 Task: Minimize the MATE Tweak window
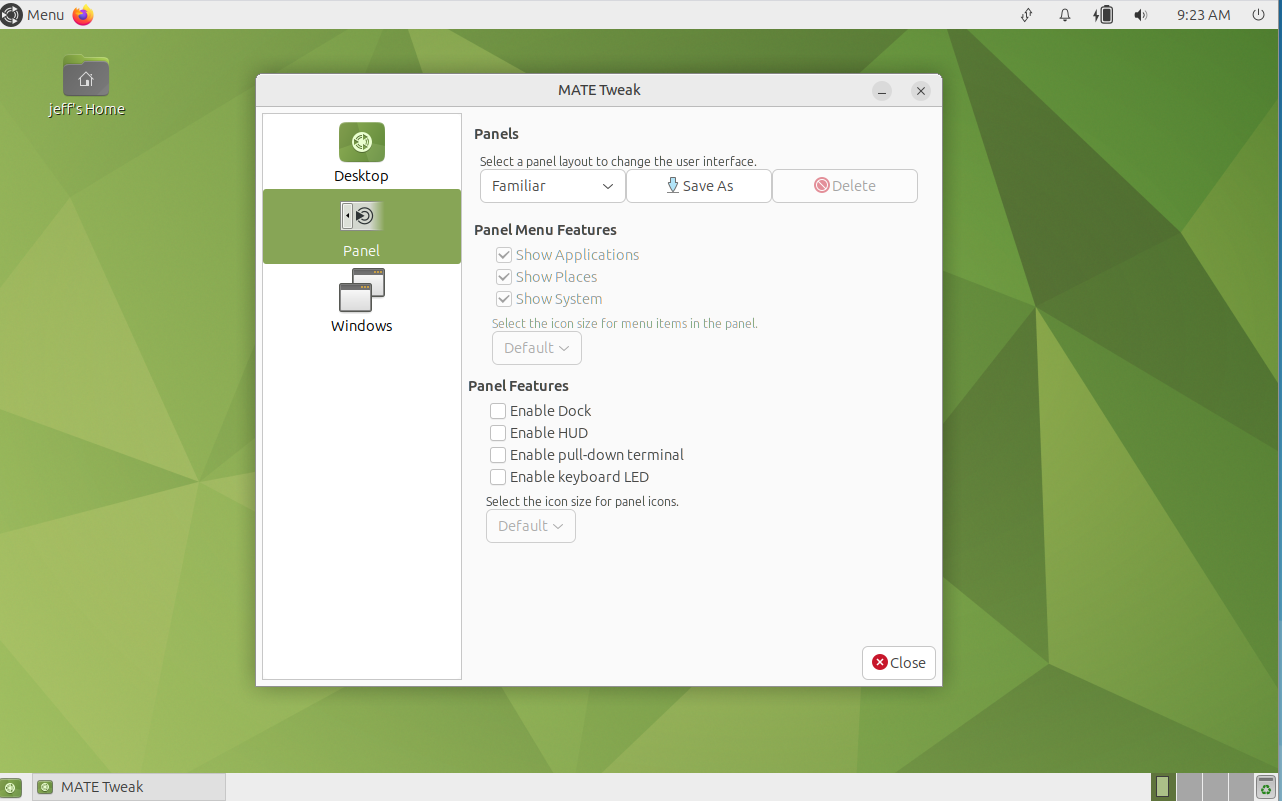[x=882, y=91]
